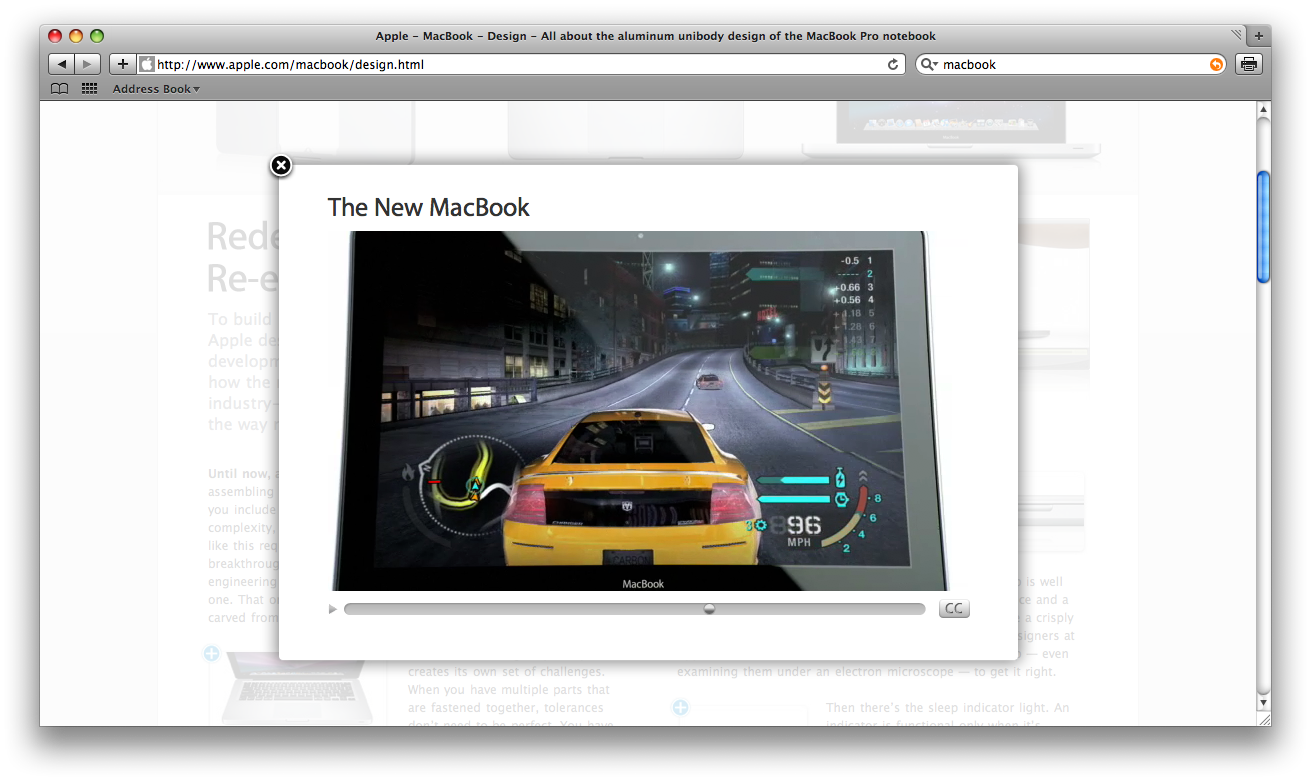Image resolution: width=1311 pixels, height=781 pixels.
Task: Open a new tab with plus button
Action: tap(1259, 36)
